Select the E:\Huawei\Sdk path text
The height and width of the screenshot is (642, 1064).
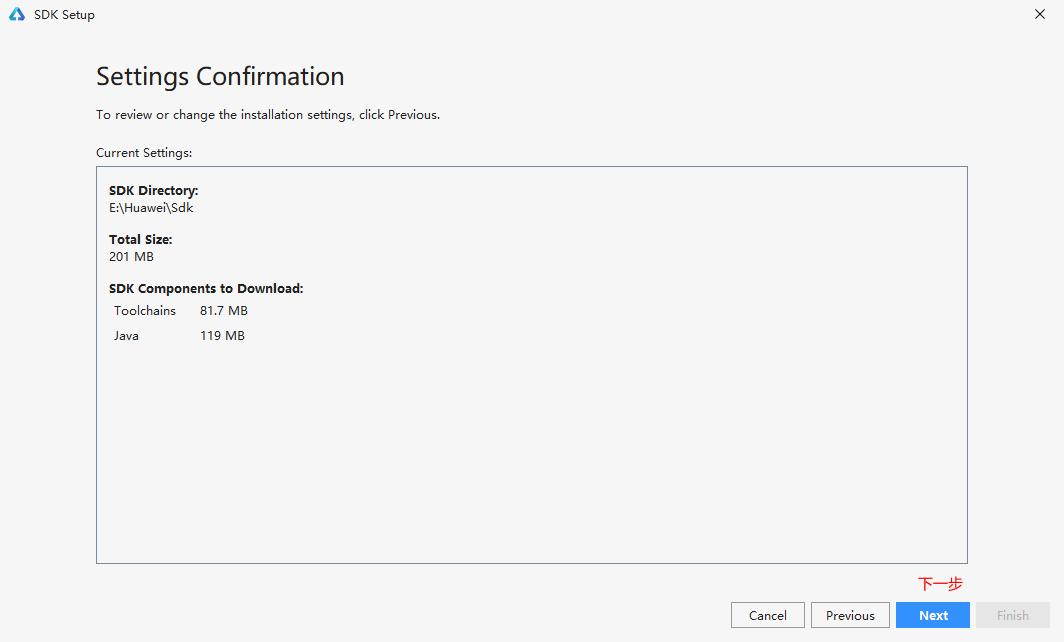(151, 208)
